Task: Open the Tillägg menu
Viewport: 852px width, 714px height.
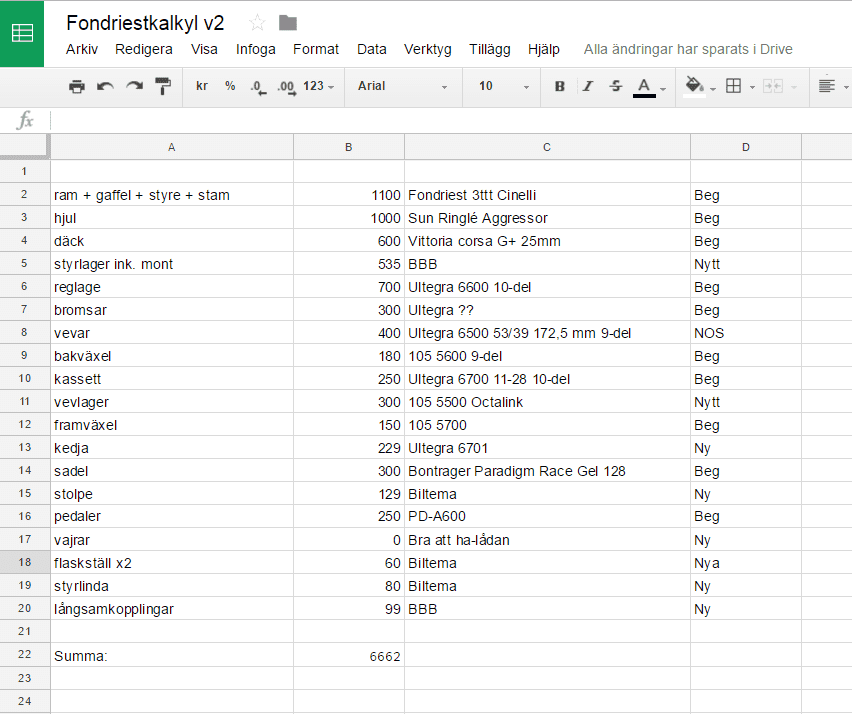Action: click(490, 49)
